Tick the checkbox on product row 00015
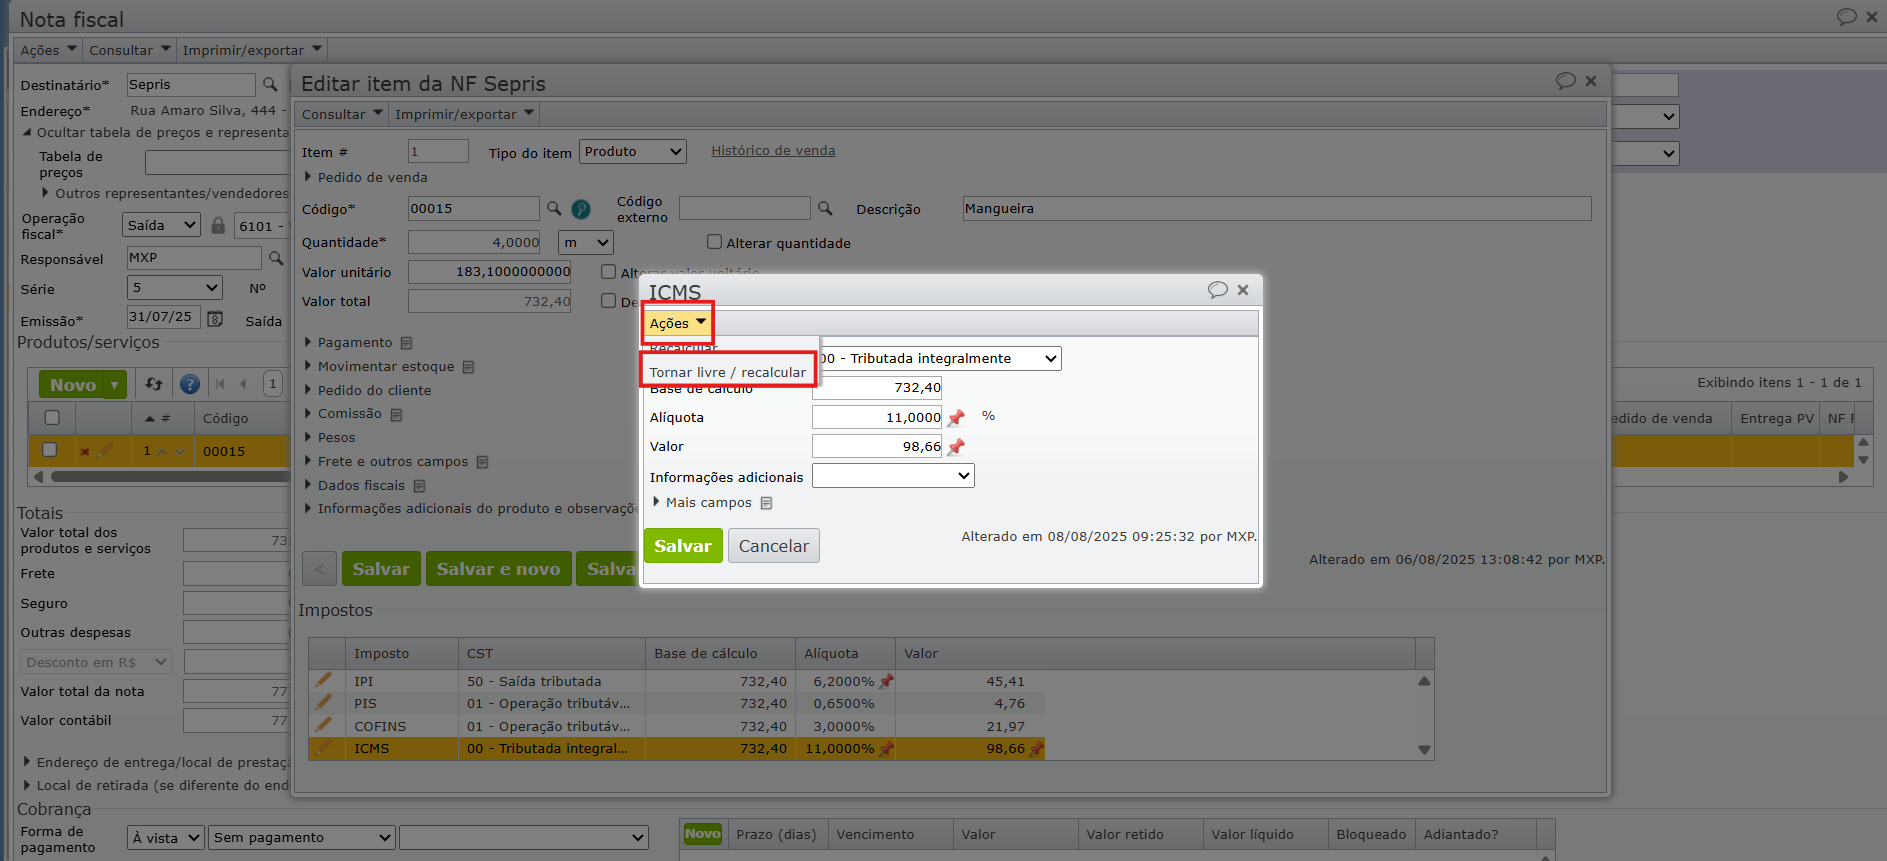1887x861 pixels. tap(50, 450)
